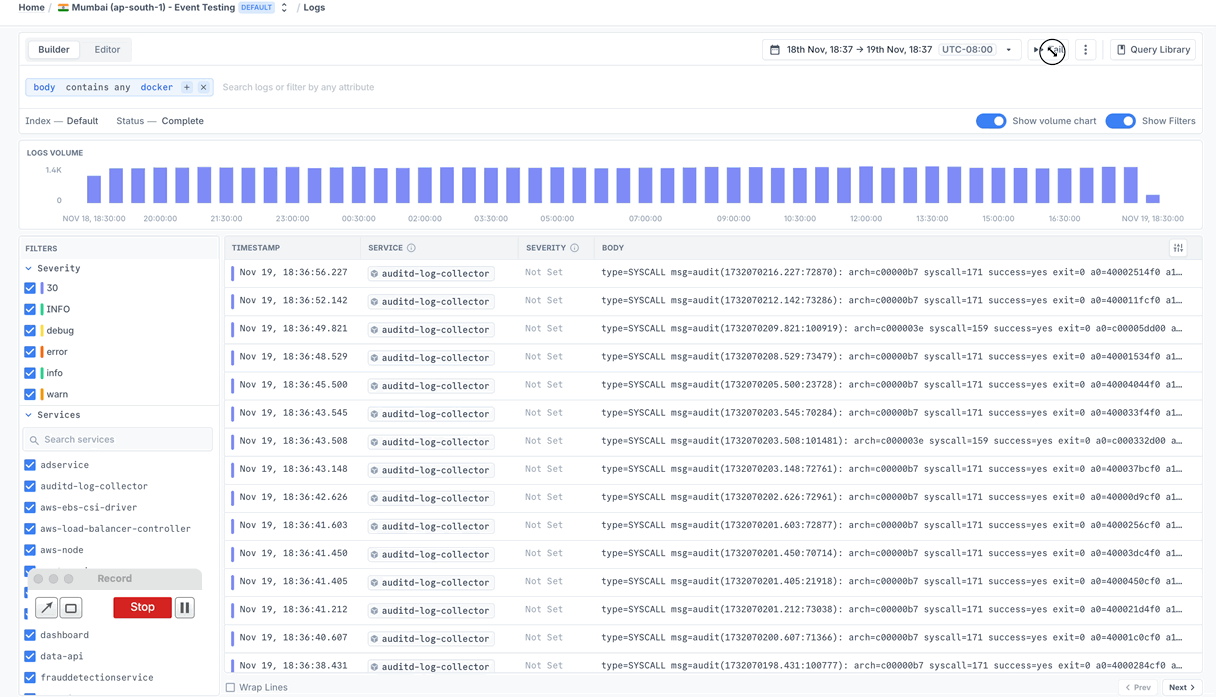Go to the Next page of logs
1216x697 pixels.
1182,687
